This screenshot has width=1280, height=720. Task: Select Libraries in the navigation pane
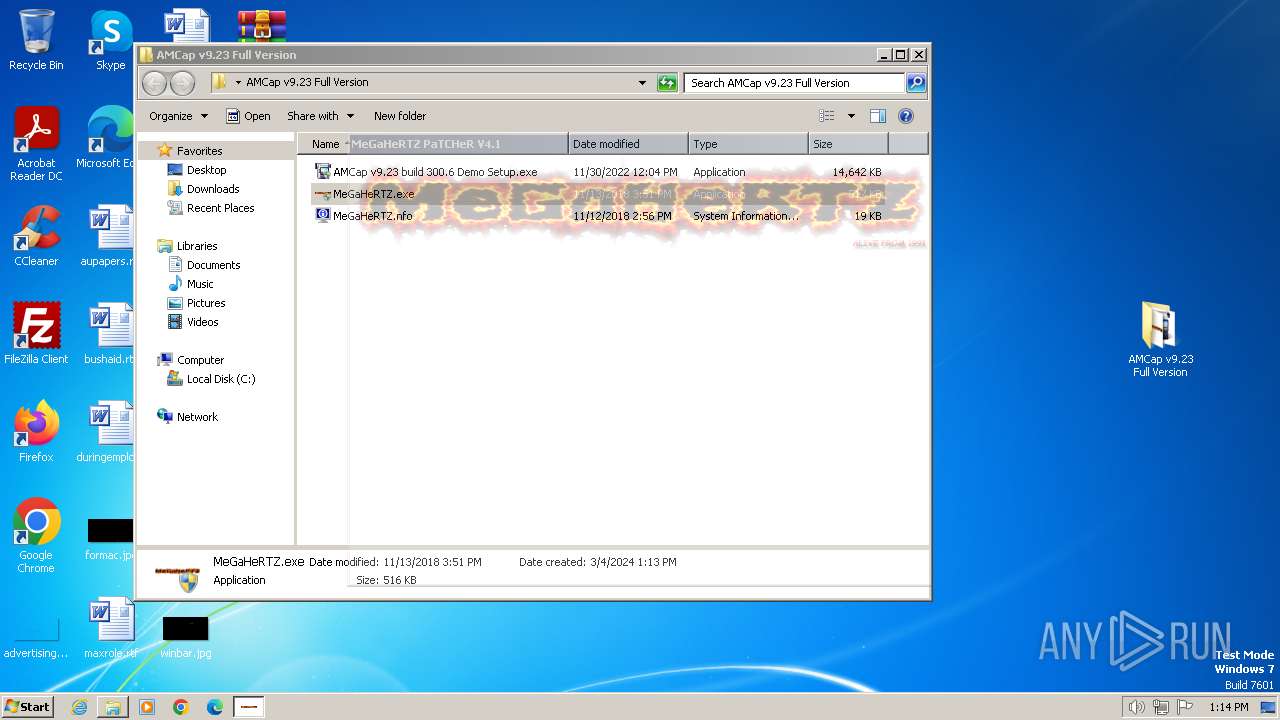[197, 246]
